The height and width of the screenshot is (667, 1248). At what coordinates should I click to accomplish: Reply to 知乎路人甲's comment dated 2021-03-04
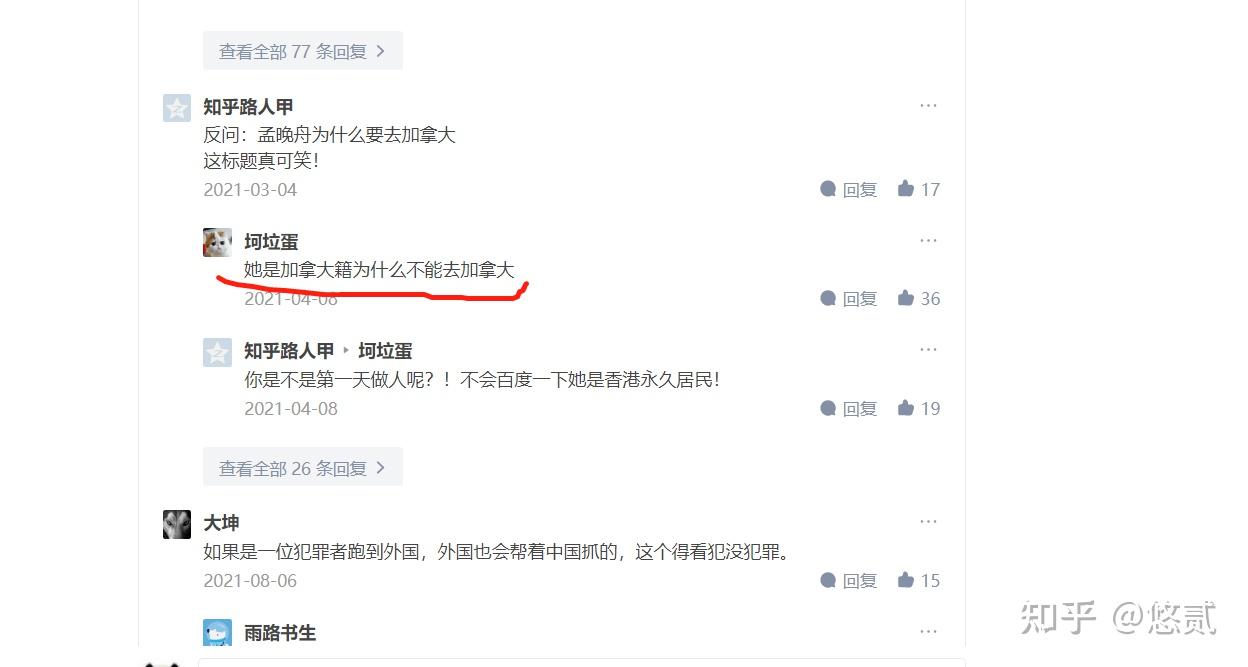[848, 189]
